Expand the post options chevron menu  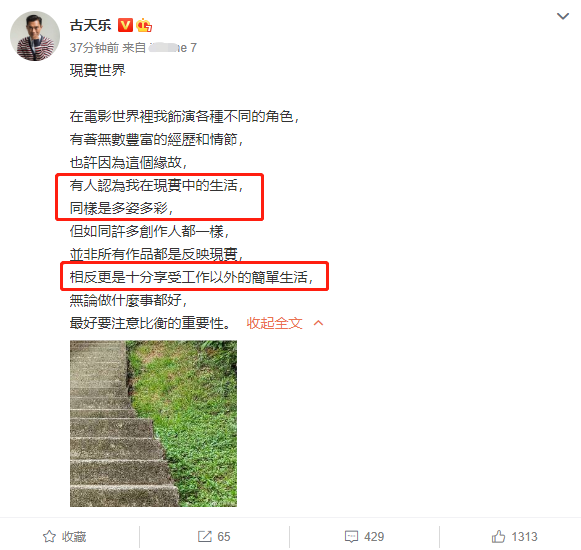(x=562, y=16)
